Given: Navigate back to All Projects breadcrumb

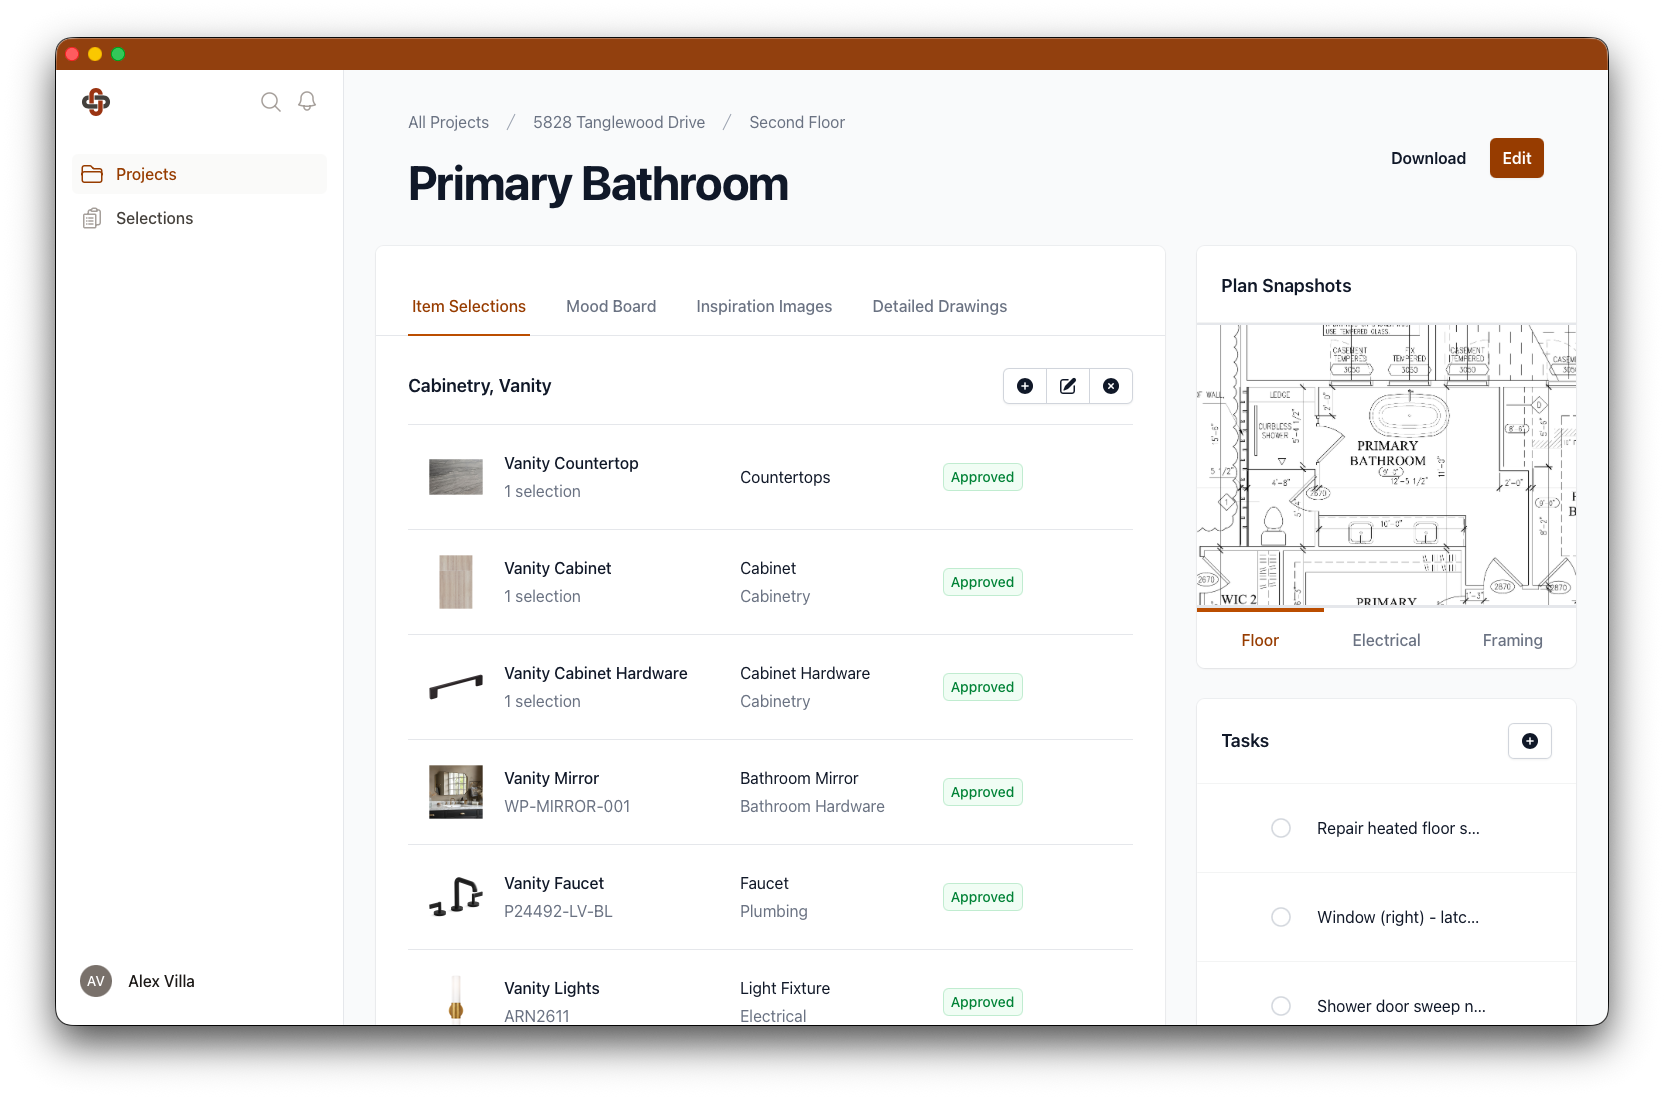Looking at the screenshot, I should (x=447, y=122).
